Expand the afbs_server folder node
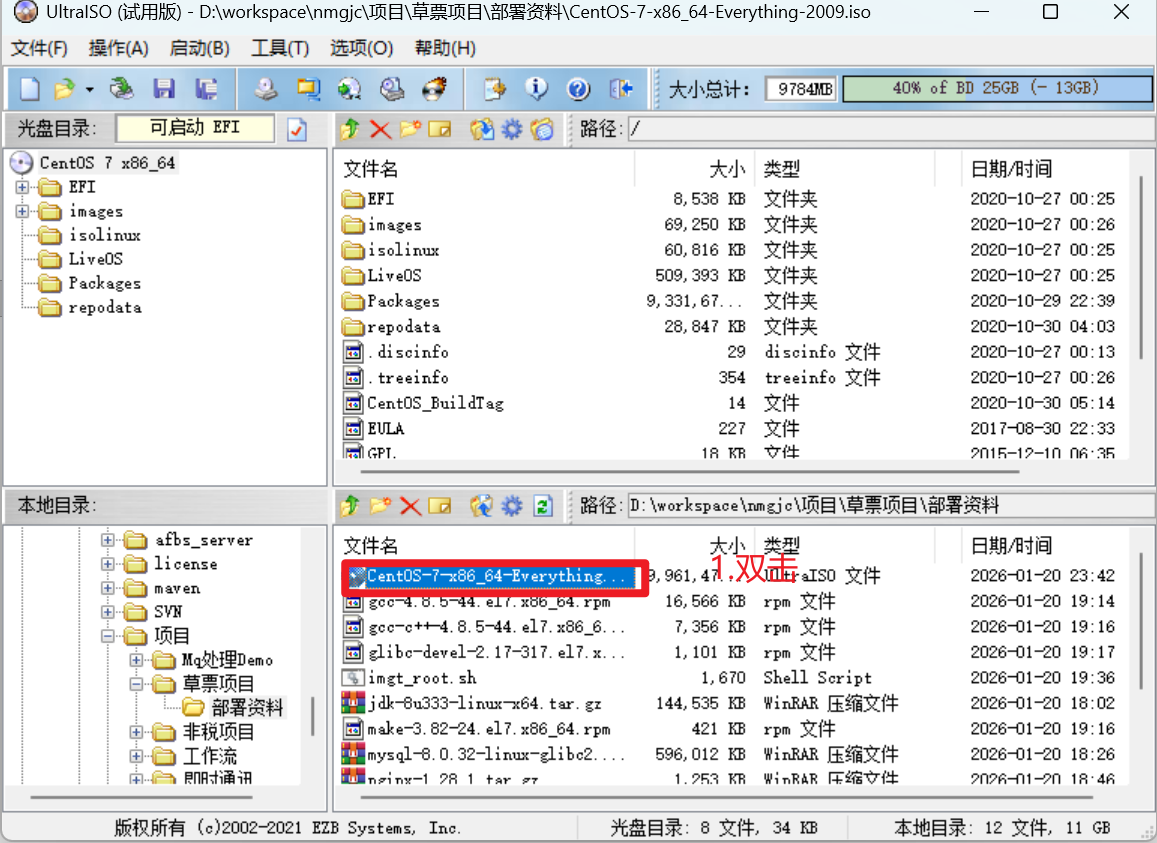 [x=108, y=540]
